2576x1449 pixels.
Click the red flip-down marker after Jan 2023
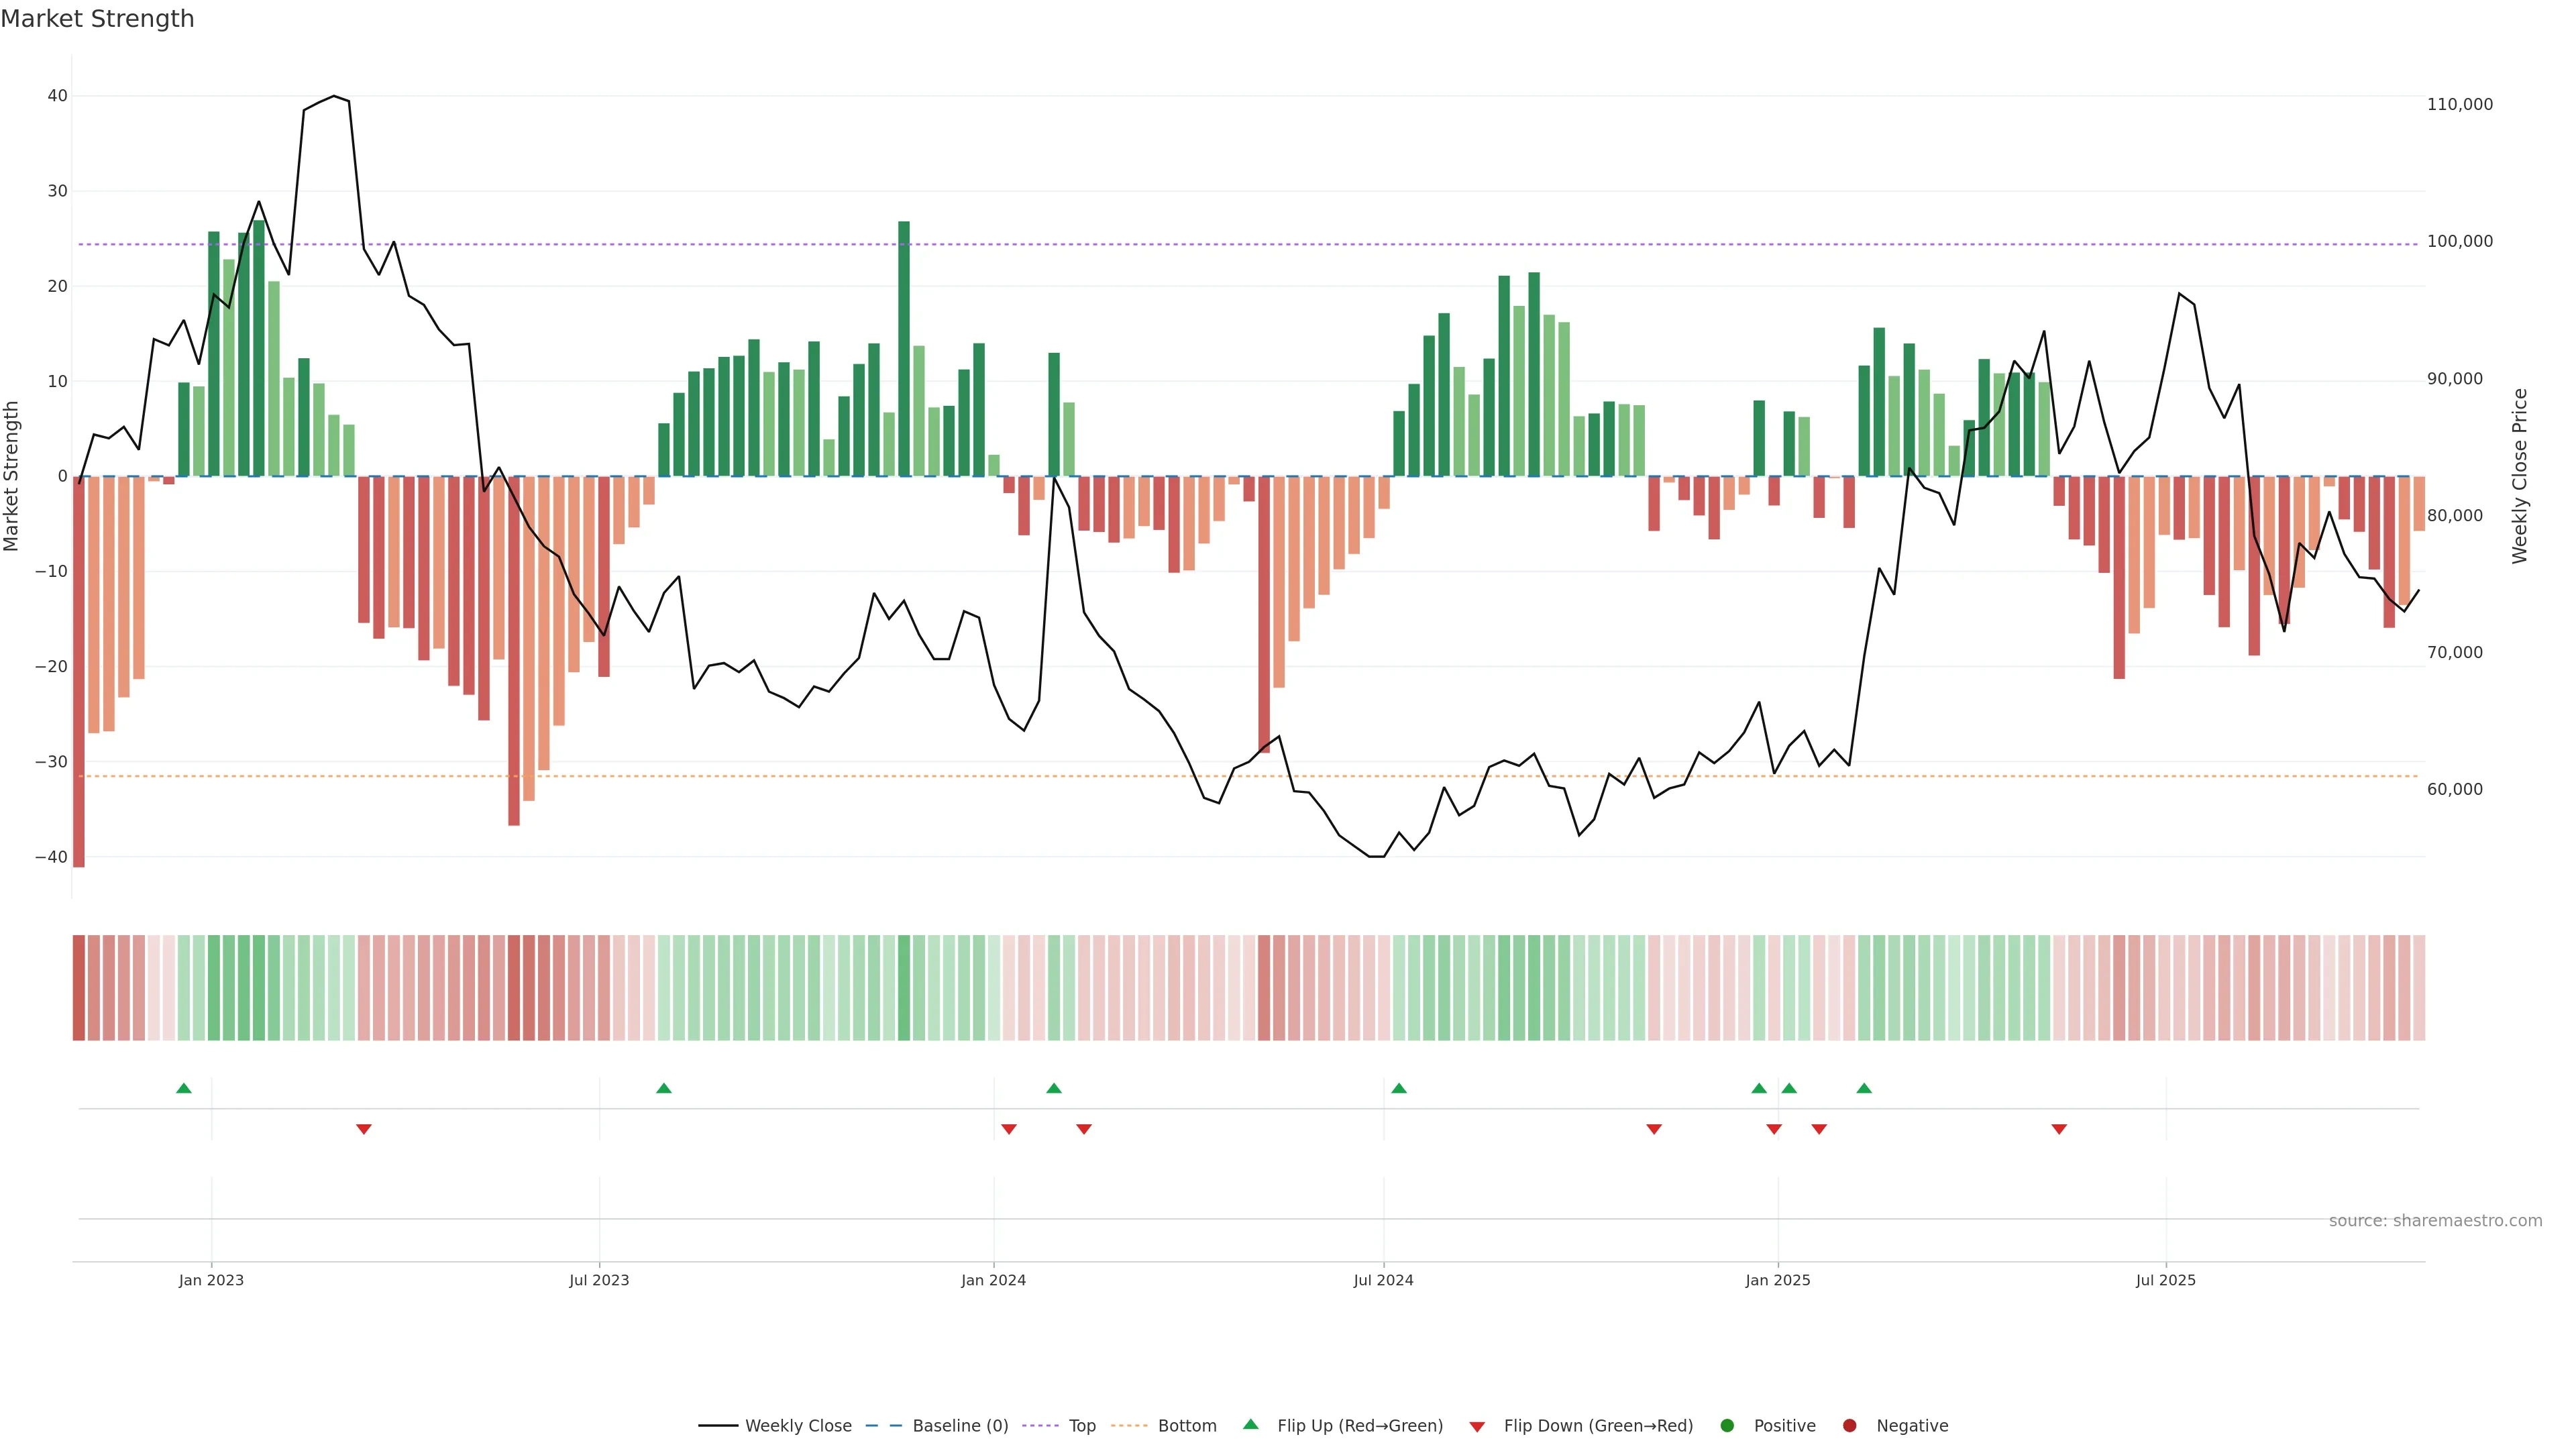point(364,1129)
